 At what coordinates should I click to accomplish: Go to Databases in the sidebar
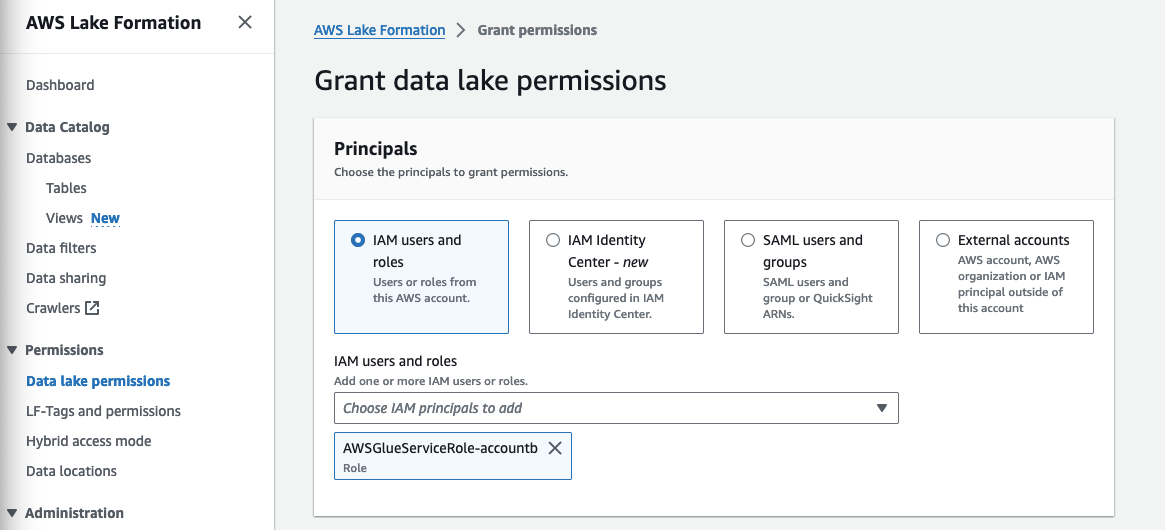tap(58, 158)
